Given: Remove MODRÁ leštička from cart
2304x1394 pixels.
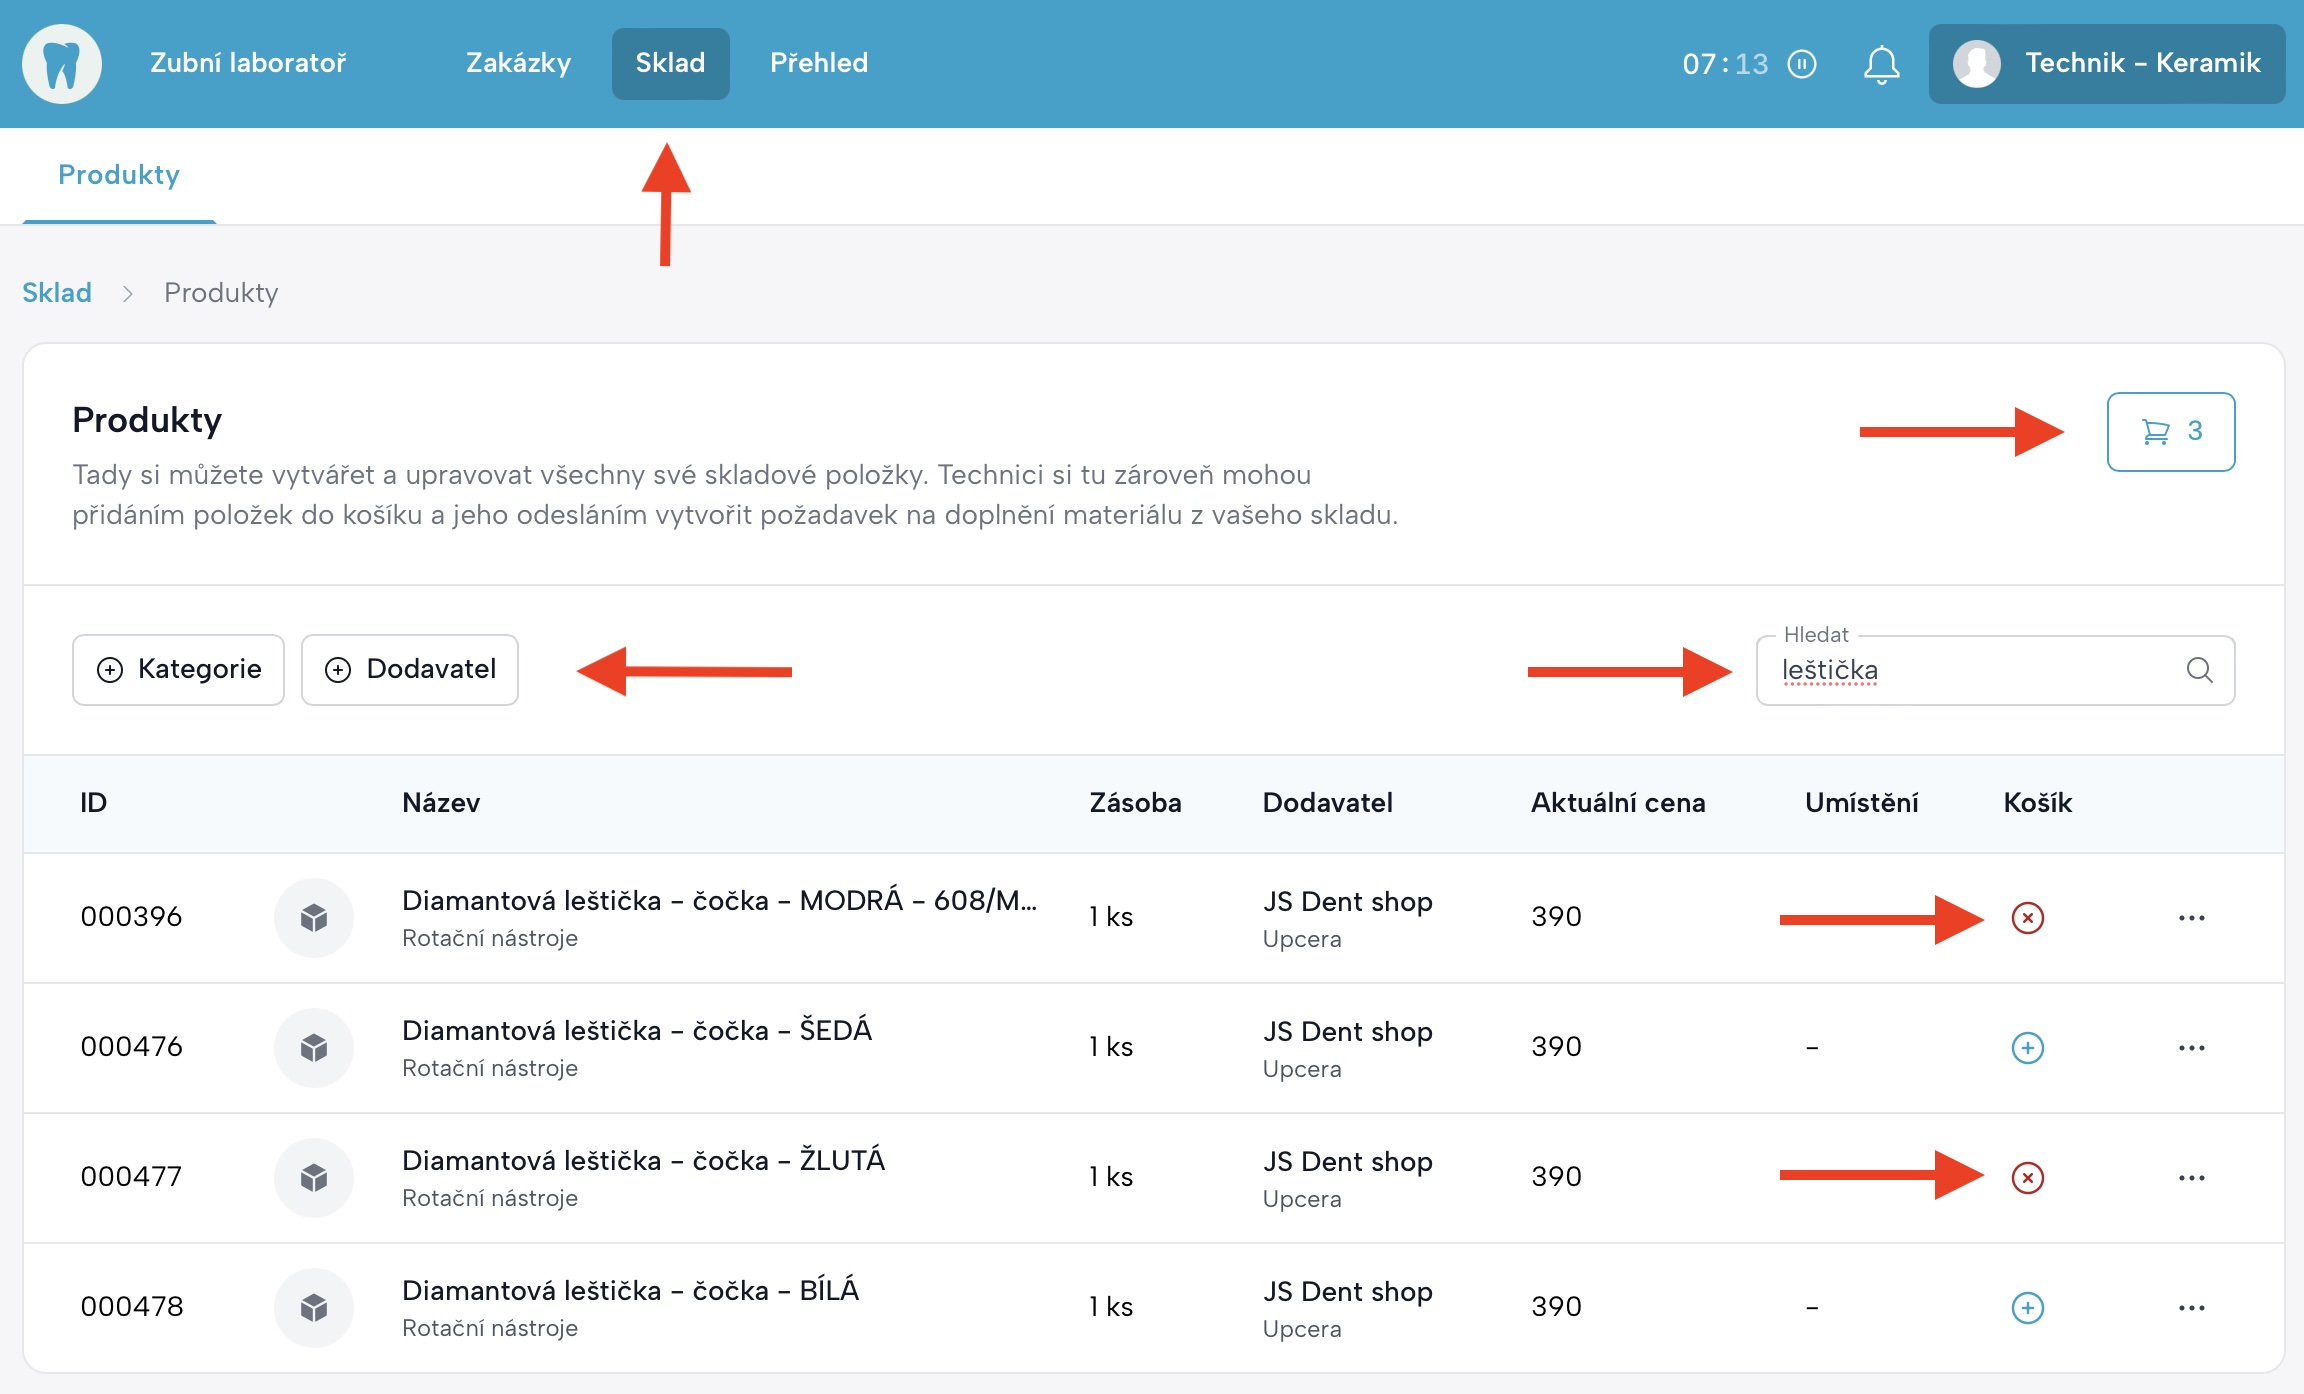Looking at the screenshot, I should (x=2027, y=917).
